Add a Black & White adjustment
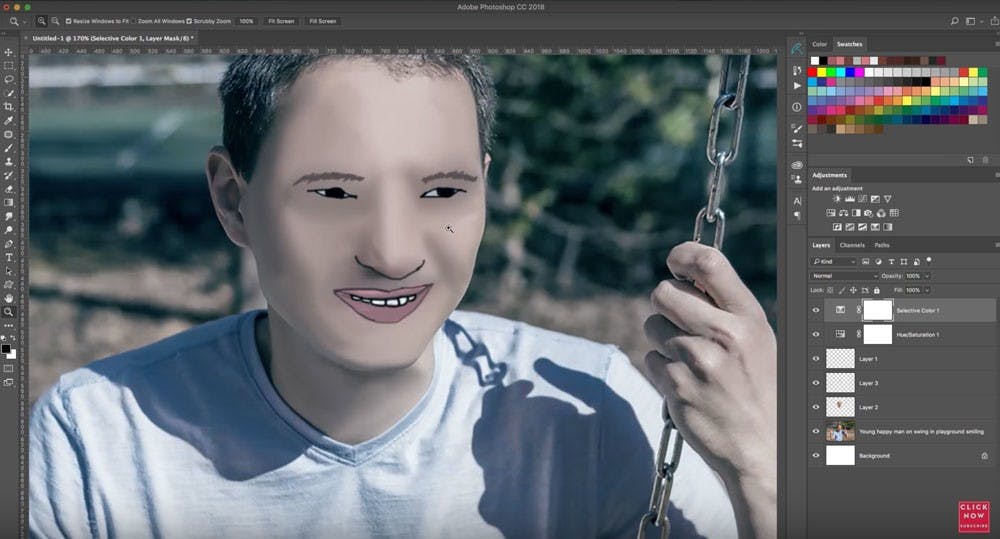 pos(856,213)
